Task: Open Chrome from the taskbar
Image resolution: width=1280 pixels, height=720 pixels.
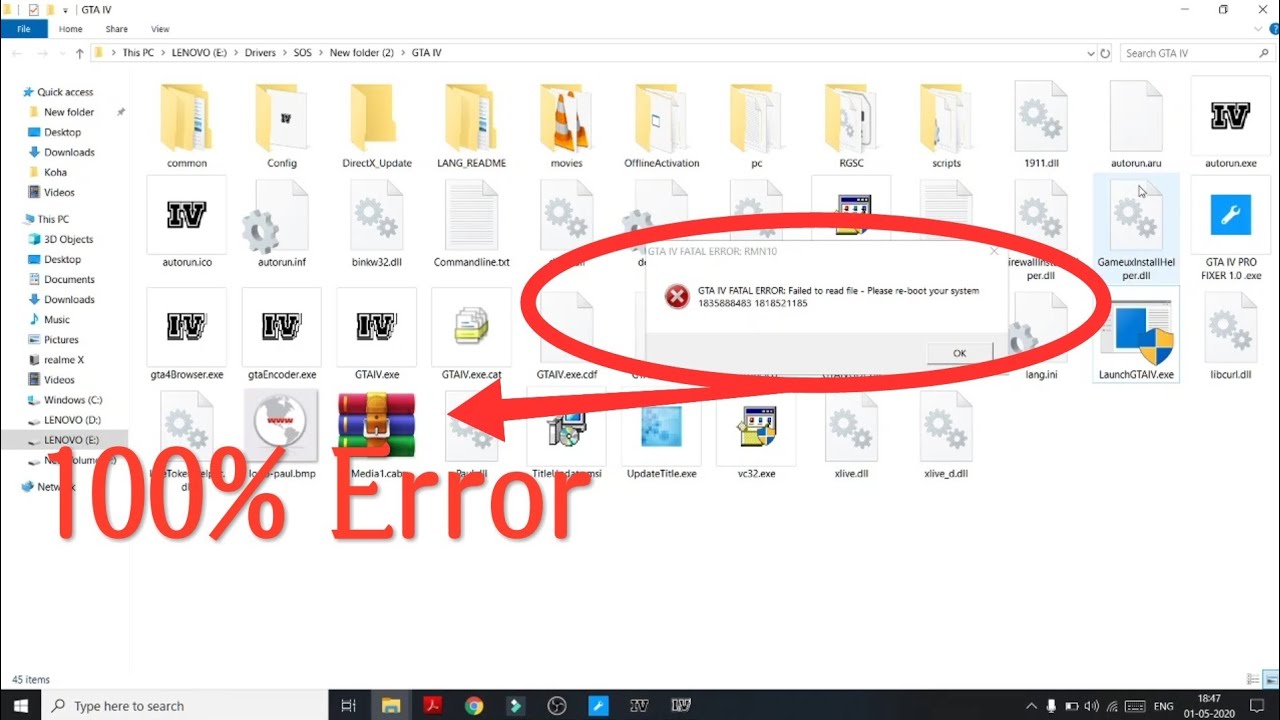Action: [x=473, y=705]
